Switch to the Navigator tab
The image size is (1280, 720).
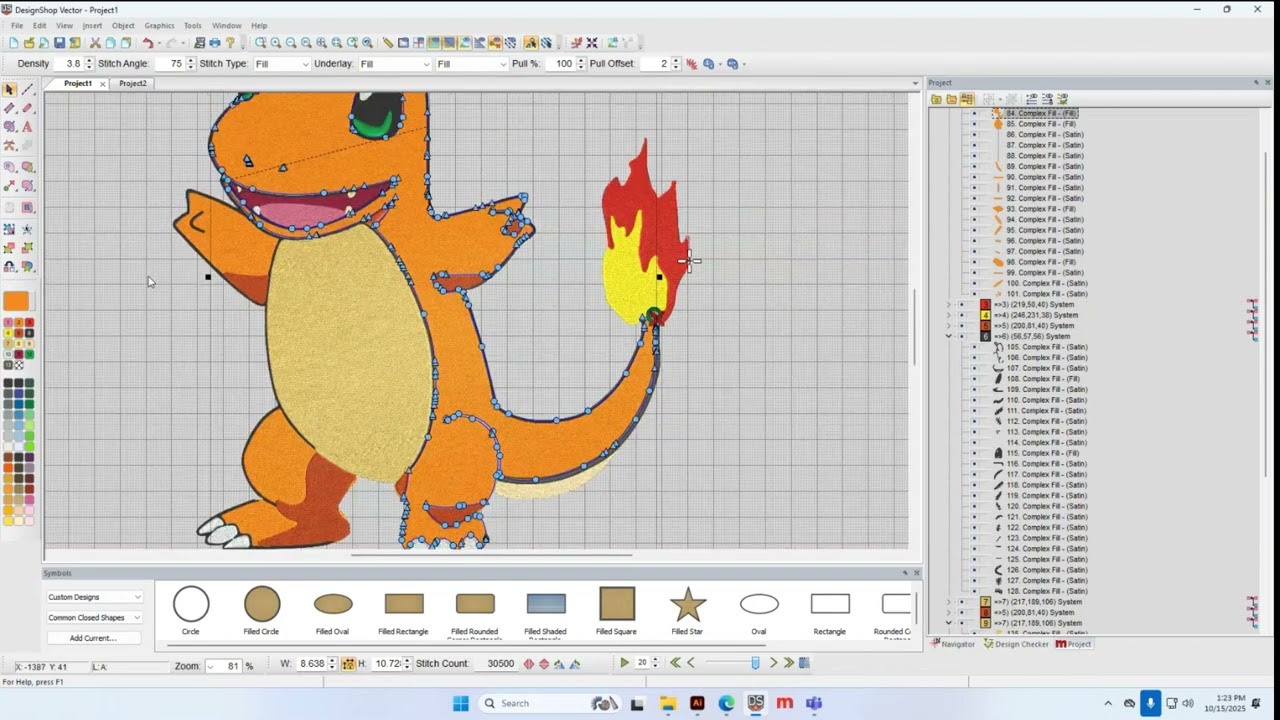click(x=952, y=644)
